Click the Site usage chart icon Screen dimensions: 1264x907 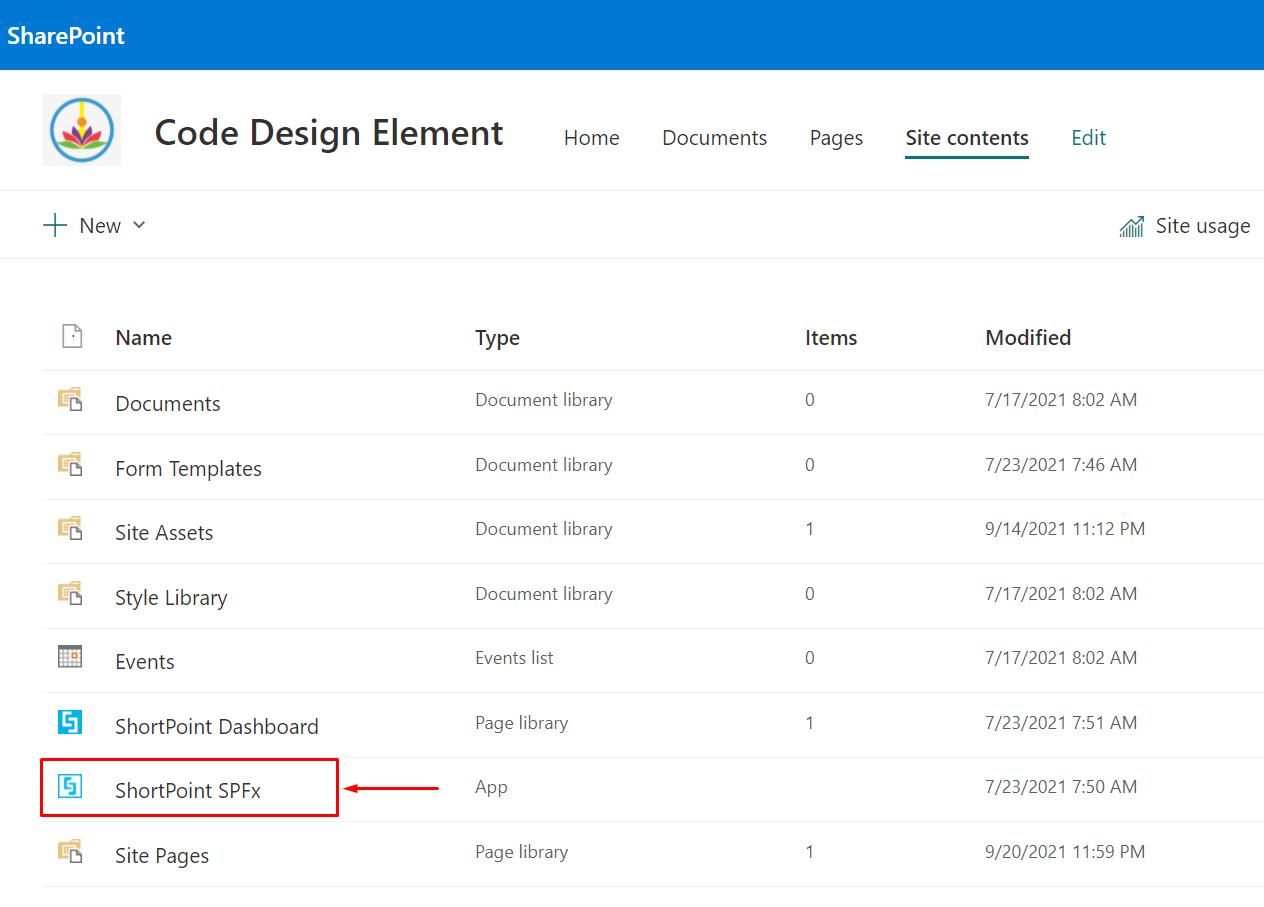1132,226
